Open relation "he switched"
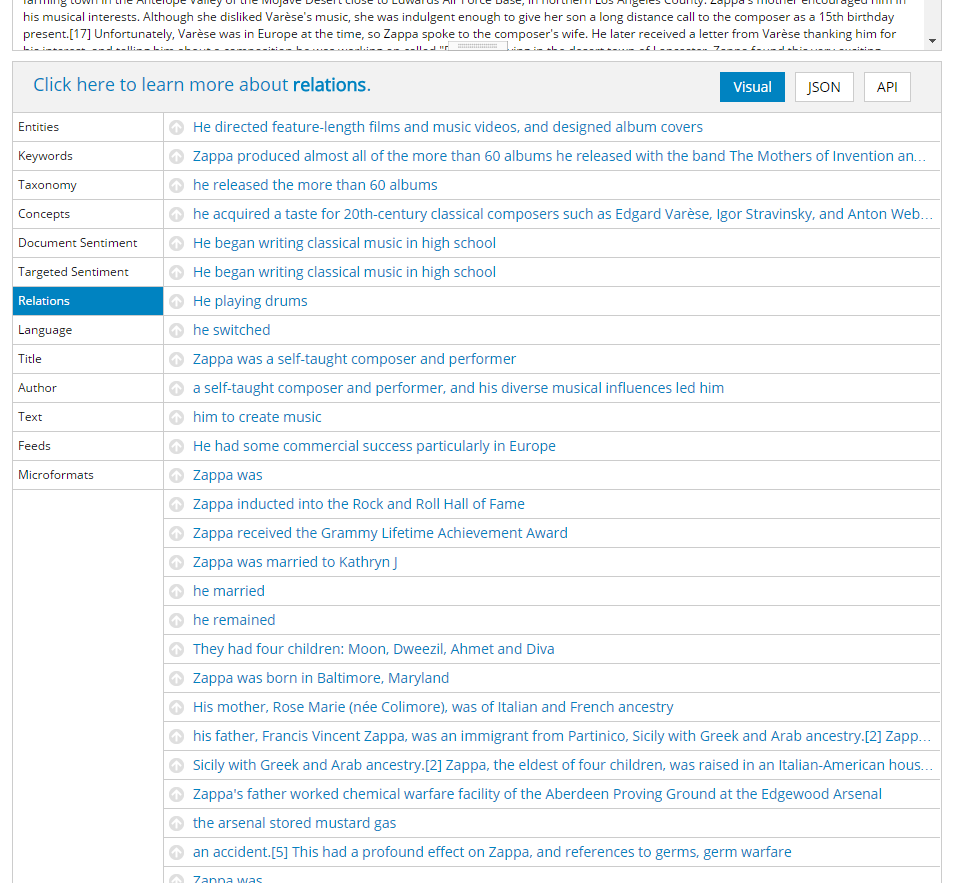This screenshot has height=883, width=961. [x=231, y=330]
